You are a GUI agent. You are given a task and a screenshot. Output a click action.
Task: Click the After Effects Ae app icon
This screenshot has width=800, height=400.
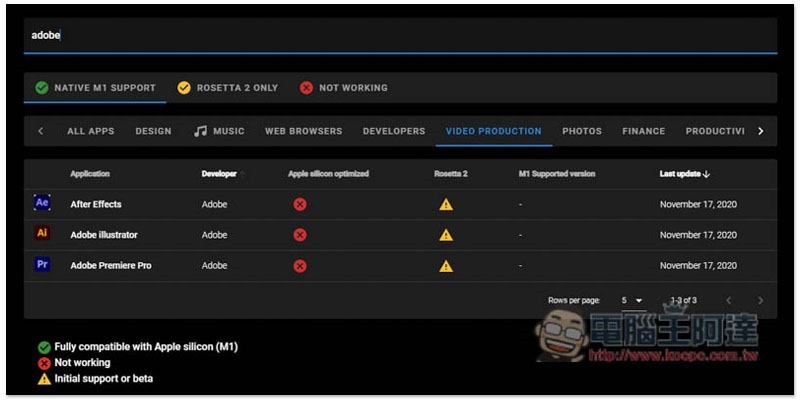[x=42, y=203]
